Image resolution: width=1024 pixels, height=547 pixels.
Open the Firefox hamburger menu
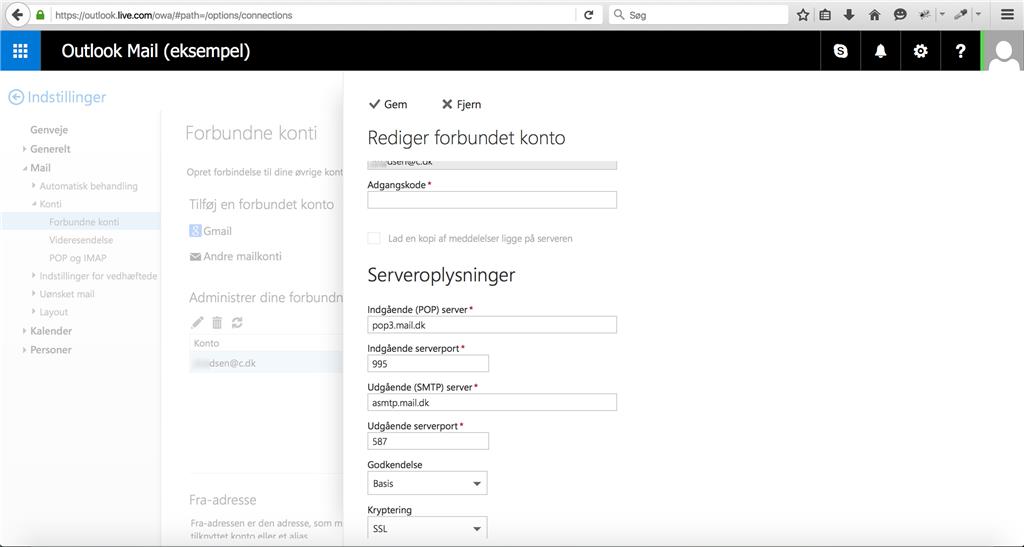1007,14
